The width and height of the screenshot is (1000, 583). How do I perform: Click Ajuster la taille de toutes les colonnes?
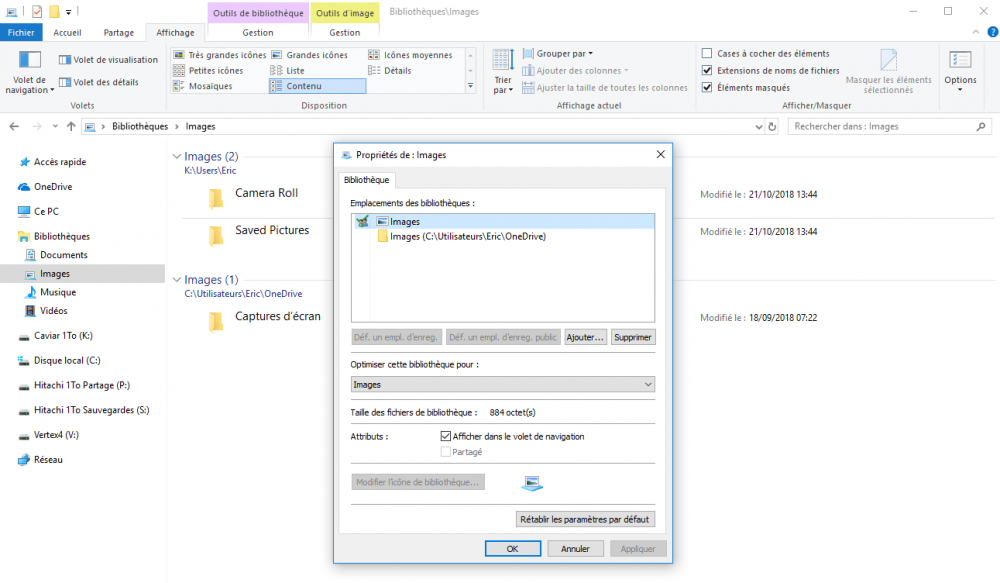(605, 87)
